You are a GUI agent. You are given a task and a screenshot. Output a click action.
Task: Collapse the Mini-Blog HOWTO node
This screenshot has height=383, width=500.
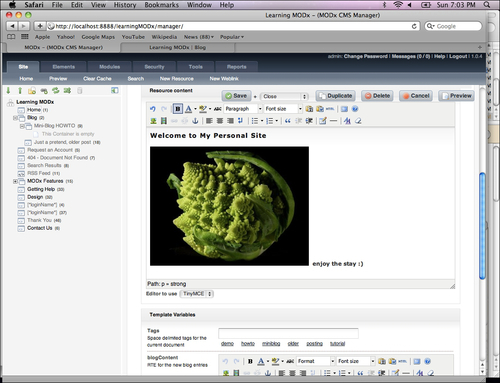tap(22, 126)
